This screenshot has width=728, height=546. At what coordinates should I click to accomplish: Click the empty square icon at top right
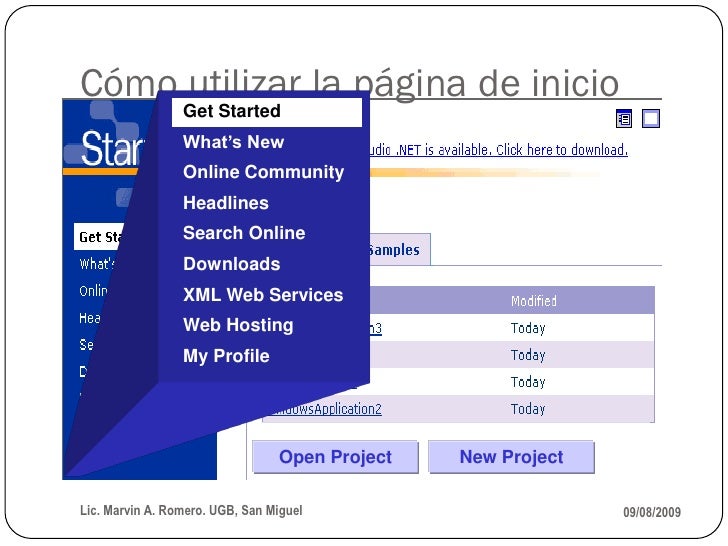pyautogui.click(x=651, y=119)
